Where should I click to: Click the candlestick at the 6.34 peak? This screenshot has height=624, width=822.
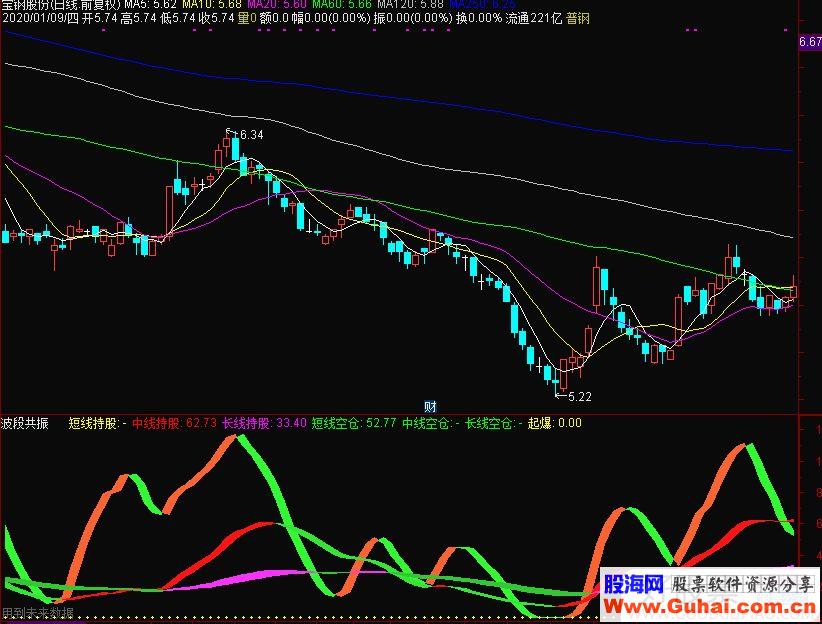tap(227, 143)
